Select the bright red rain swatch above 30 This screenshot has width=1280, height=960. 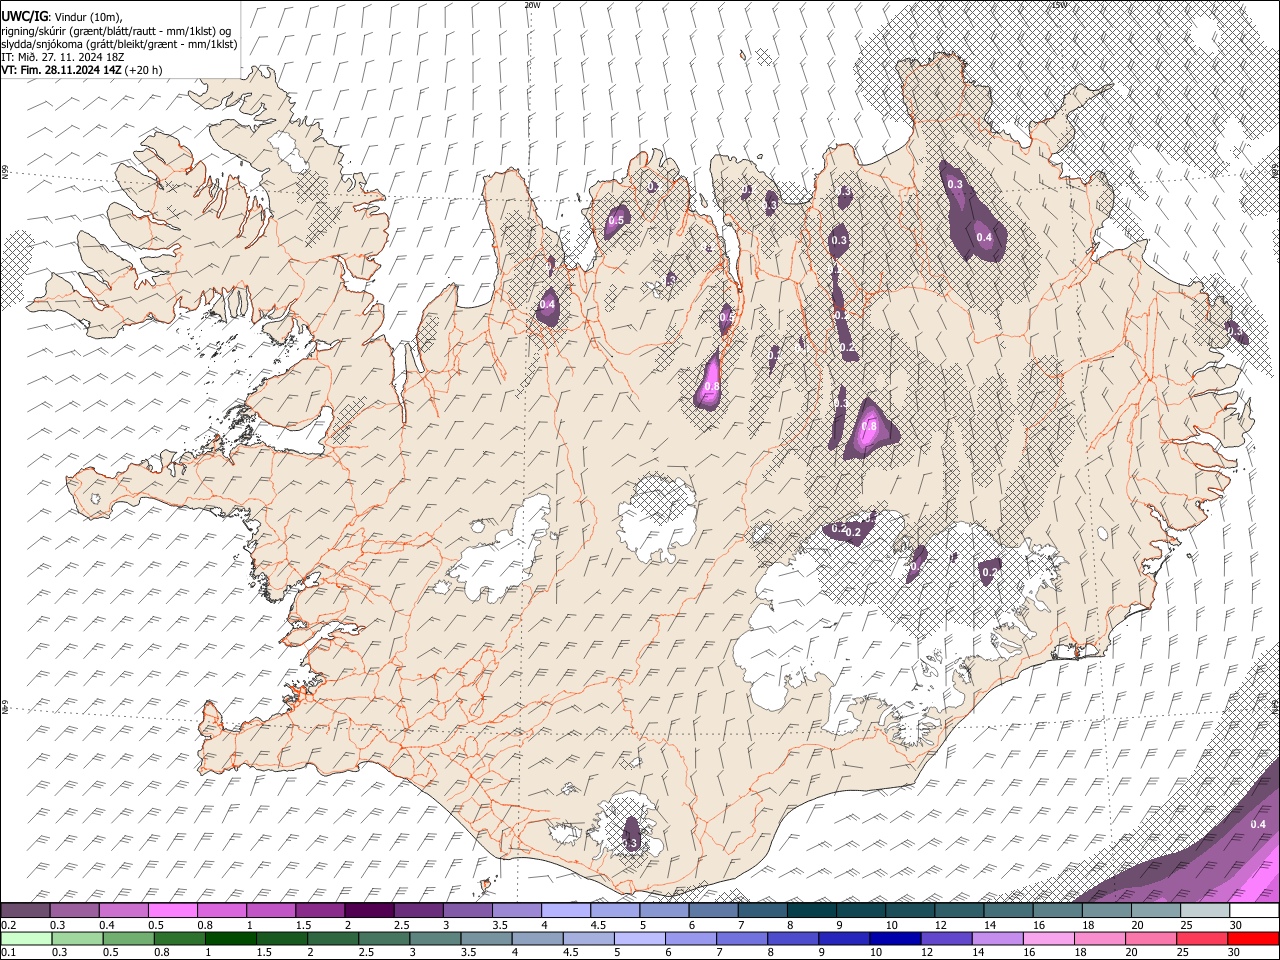pyautogui.click(x=1252, y=939)
